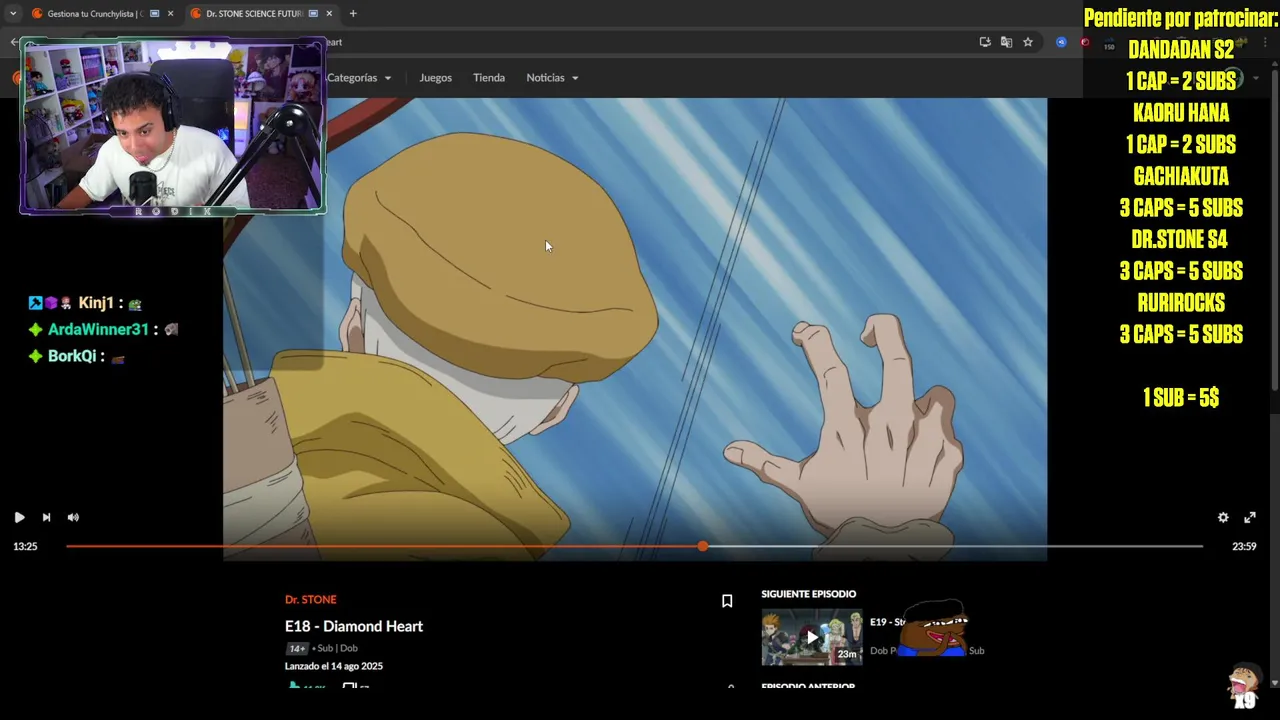Click the Lanzado el 14 ago 2025 text
This screenshot has height=720, width=1280.
pos(334,666)
